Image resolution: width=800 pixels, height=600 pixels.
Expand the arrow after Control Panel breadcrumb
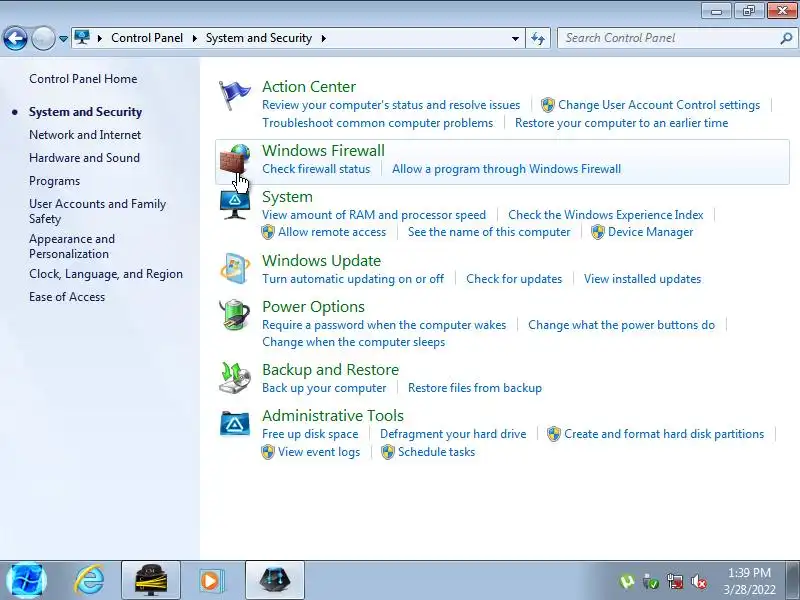[194, 38]
